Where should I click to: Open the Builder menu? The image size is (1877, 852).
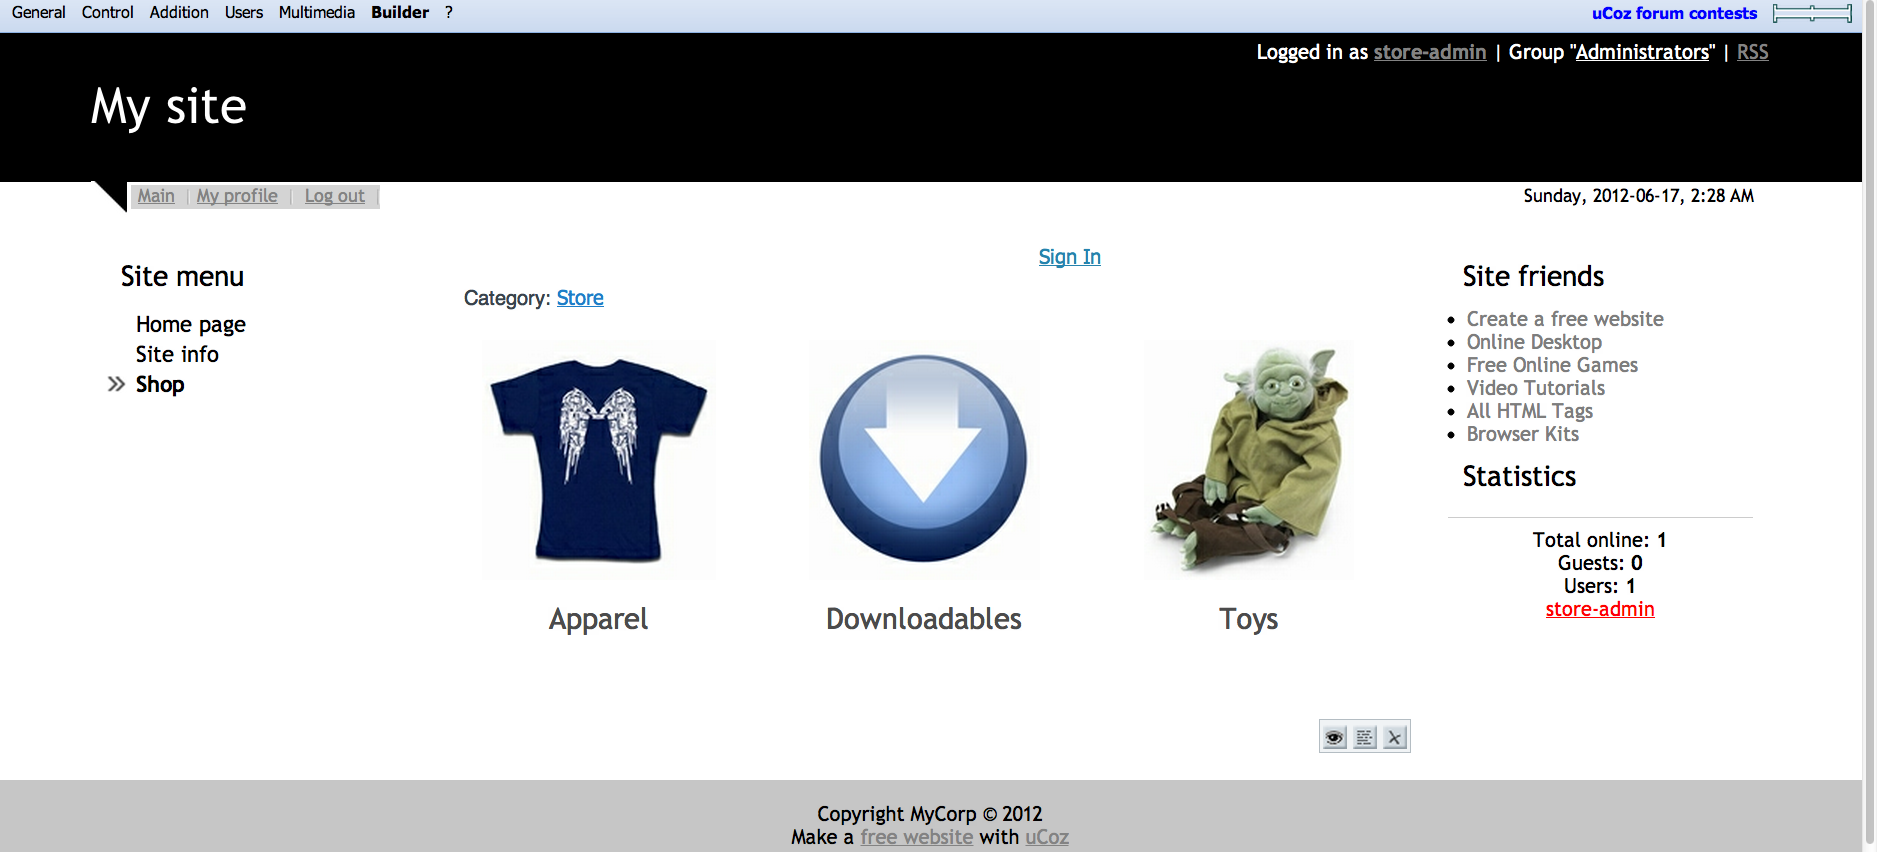[400, 12]
